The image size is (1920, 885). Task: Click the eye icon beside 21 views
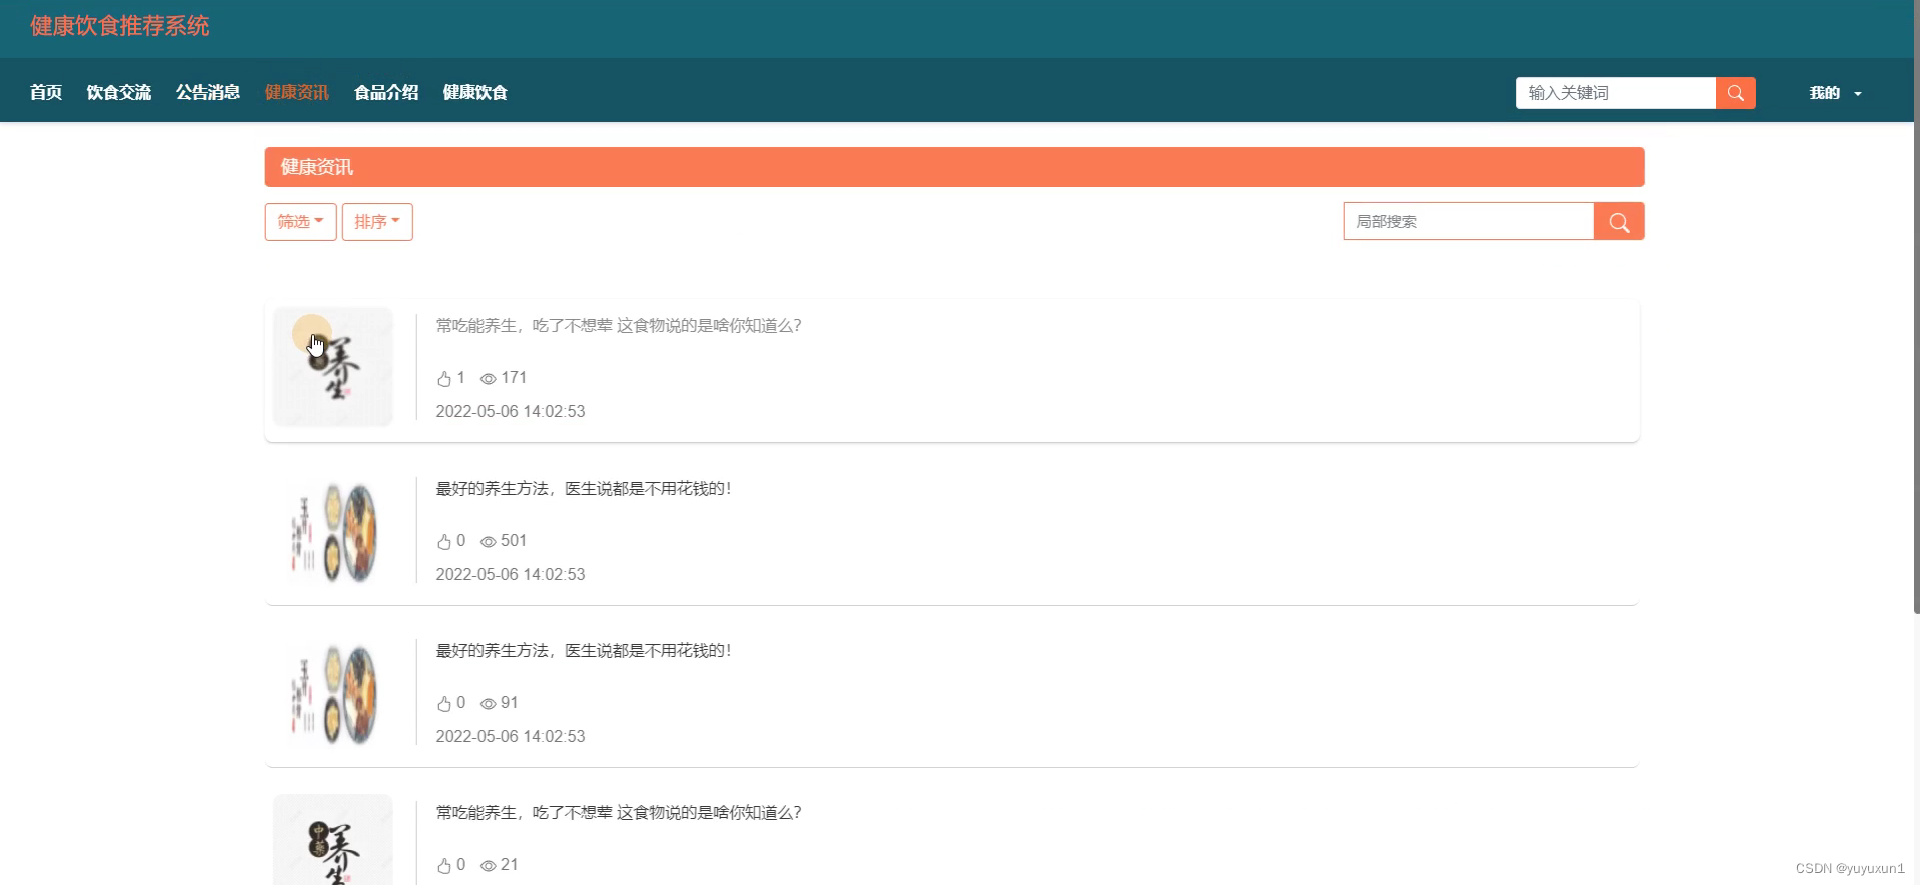pyautogui.click(x=488, y=866)
